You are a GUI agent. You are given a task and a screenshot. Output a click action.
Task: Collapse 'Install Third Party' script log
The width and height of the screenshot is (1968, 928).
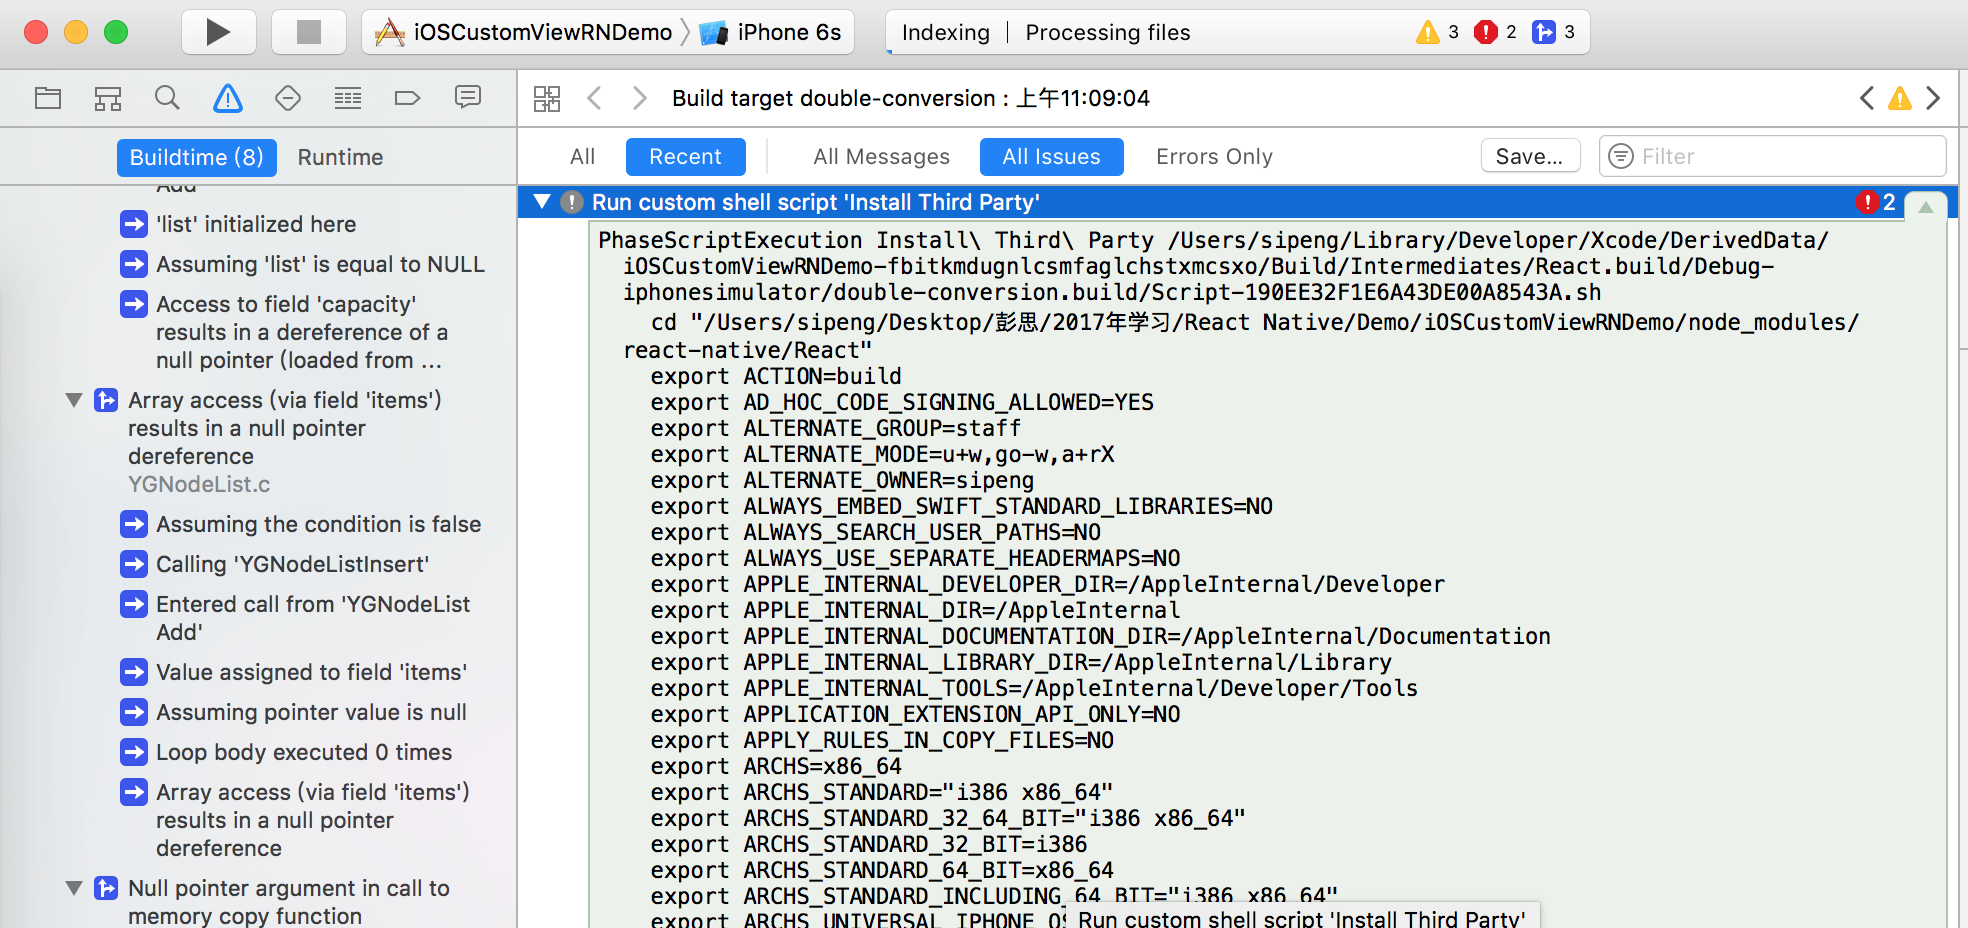[x=542, y=202]
